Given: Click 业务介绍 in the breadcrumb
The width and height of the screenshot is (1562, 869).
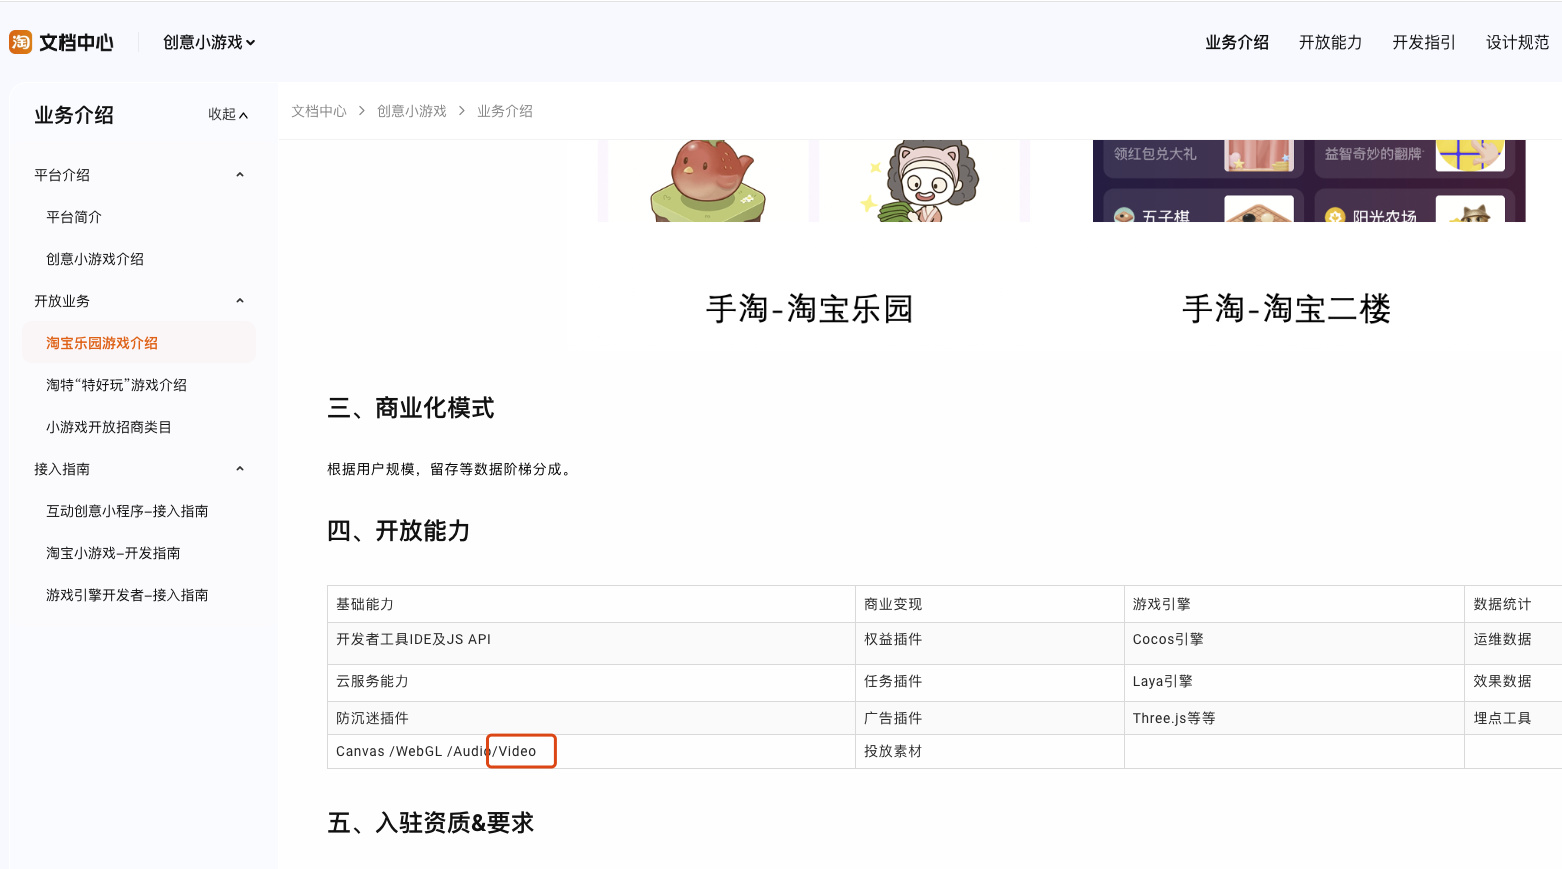Looking at the screenshot, I should [x=505, y=111].
